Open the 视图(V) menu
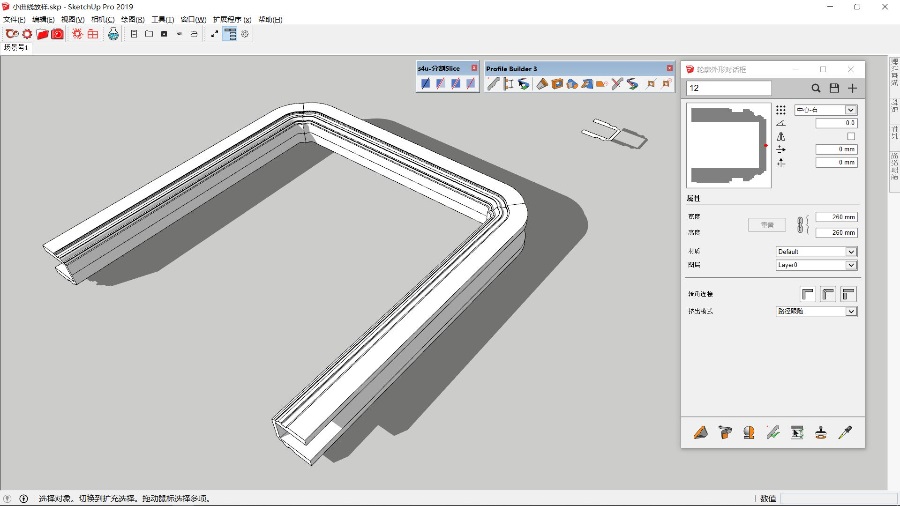This screenshot has width=900, height=506. point(73,20)
